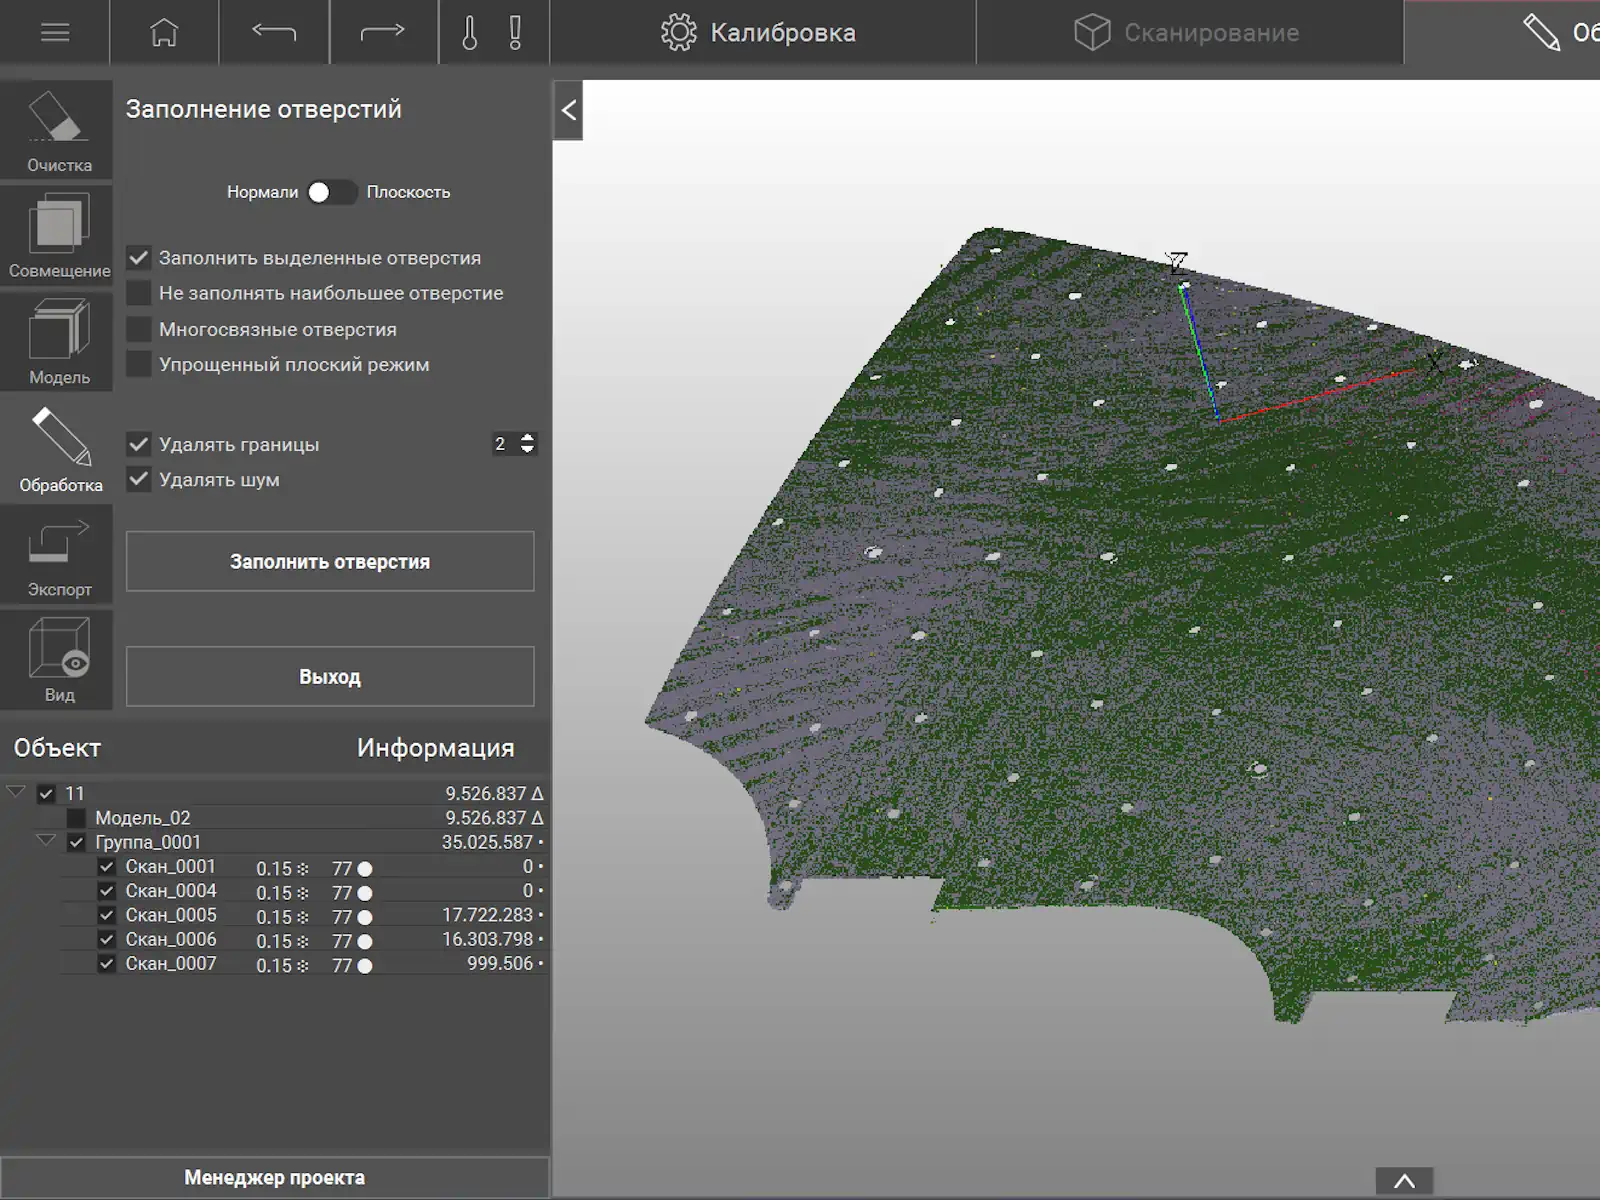This screenshot has height=1200, width=1600.
Task: Change the Удалять границы stepper value
Action: 528,443
